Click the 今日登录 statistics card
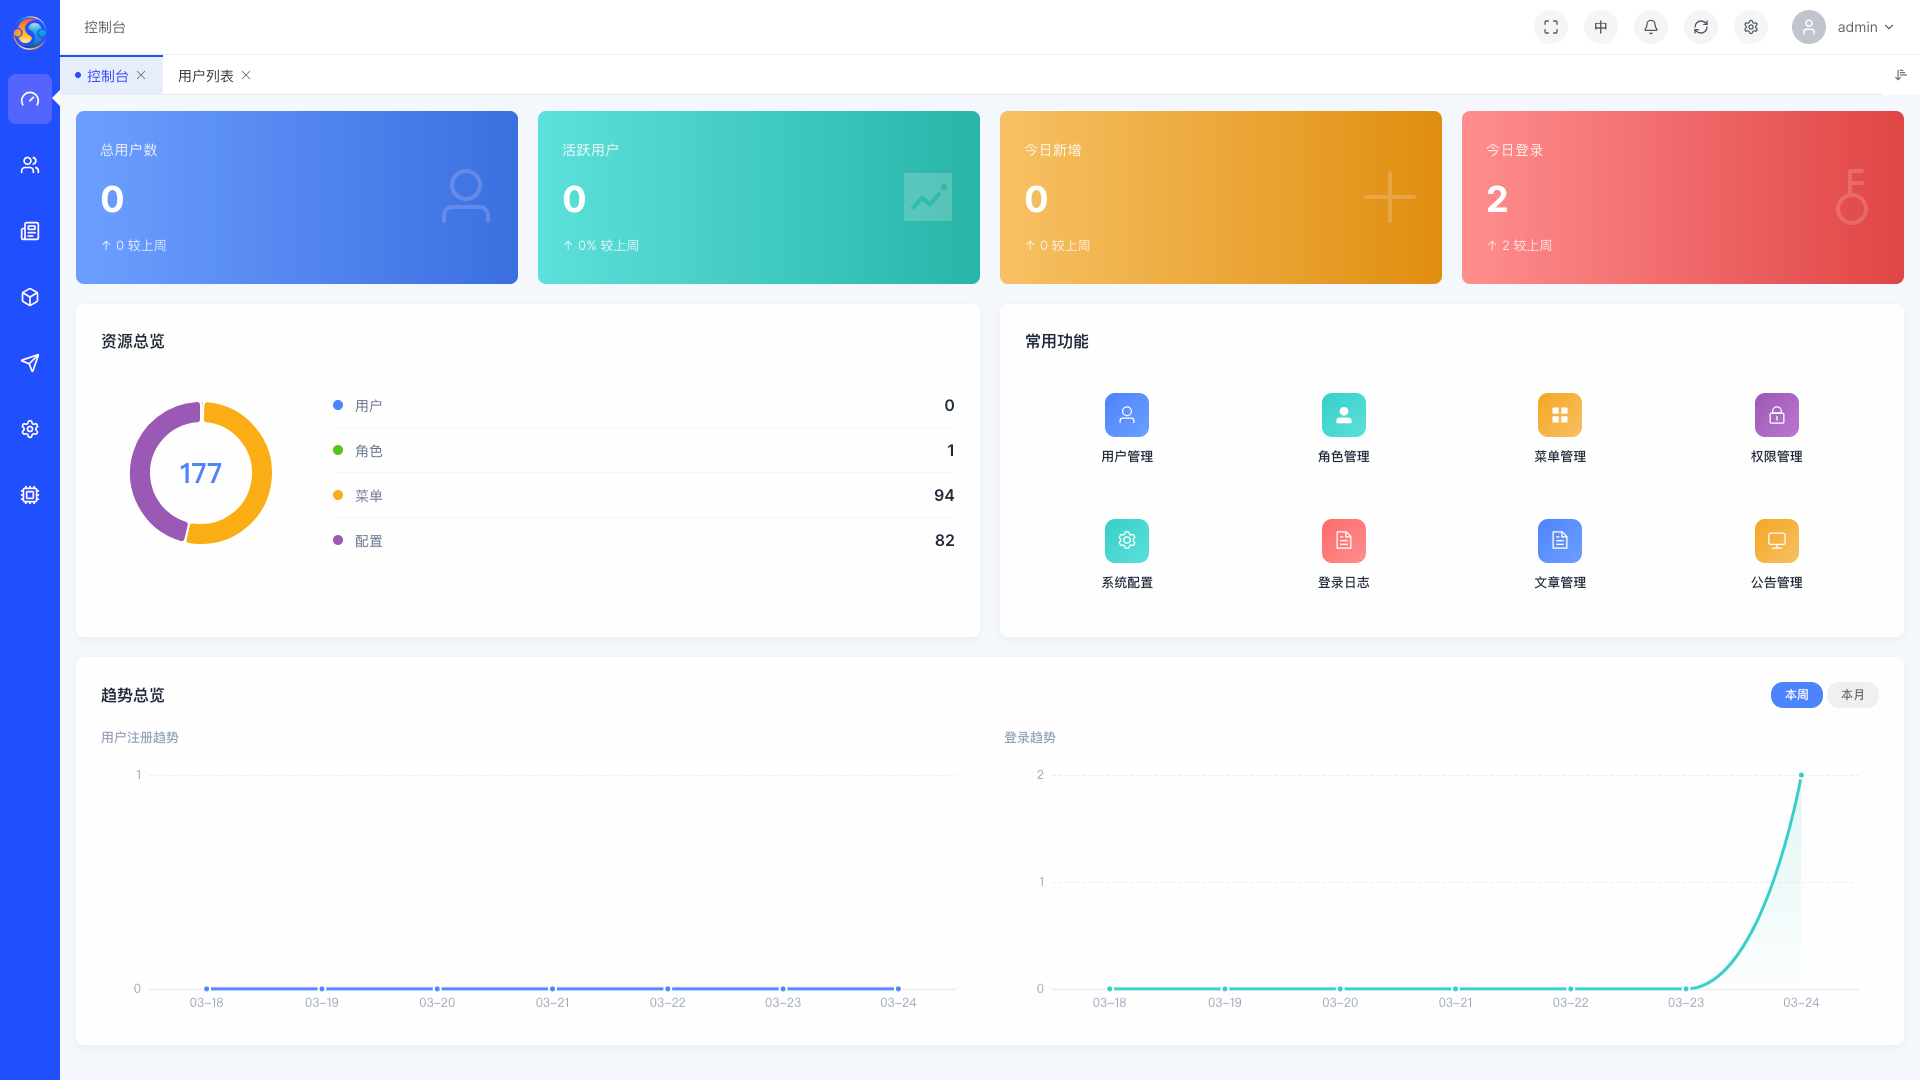Screen dimensions: 1920x1080 pos(1682,197)
